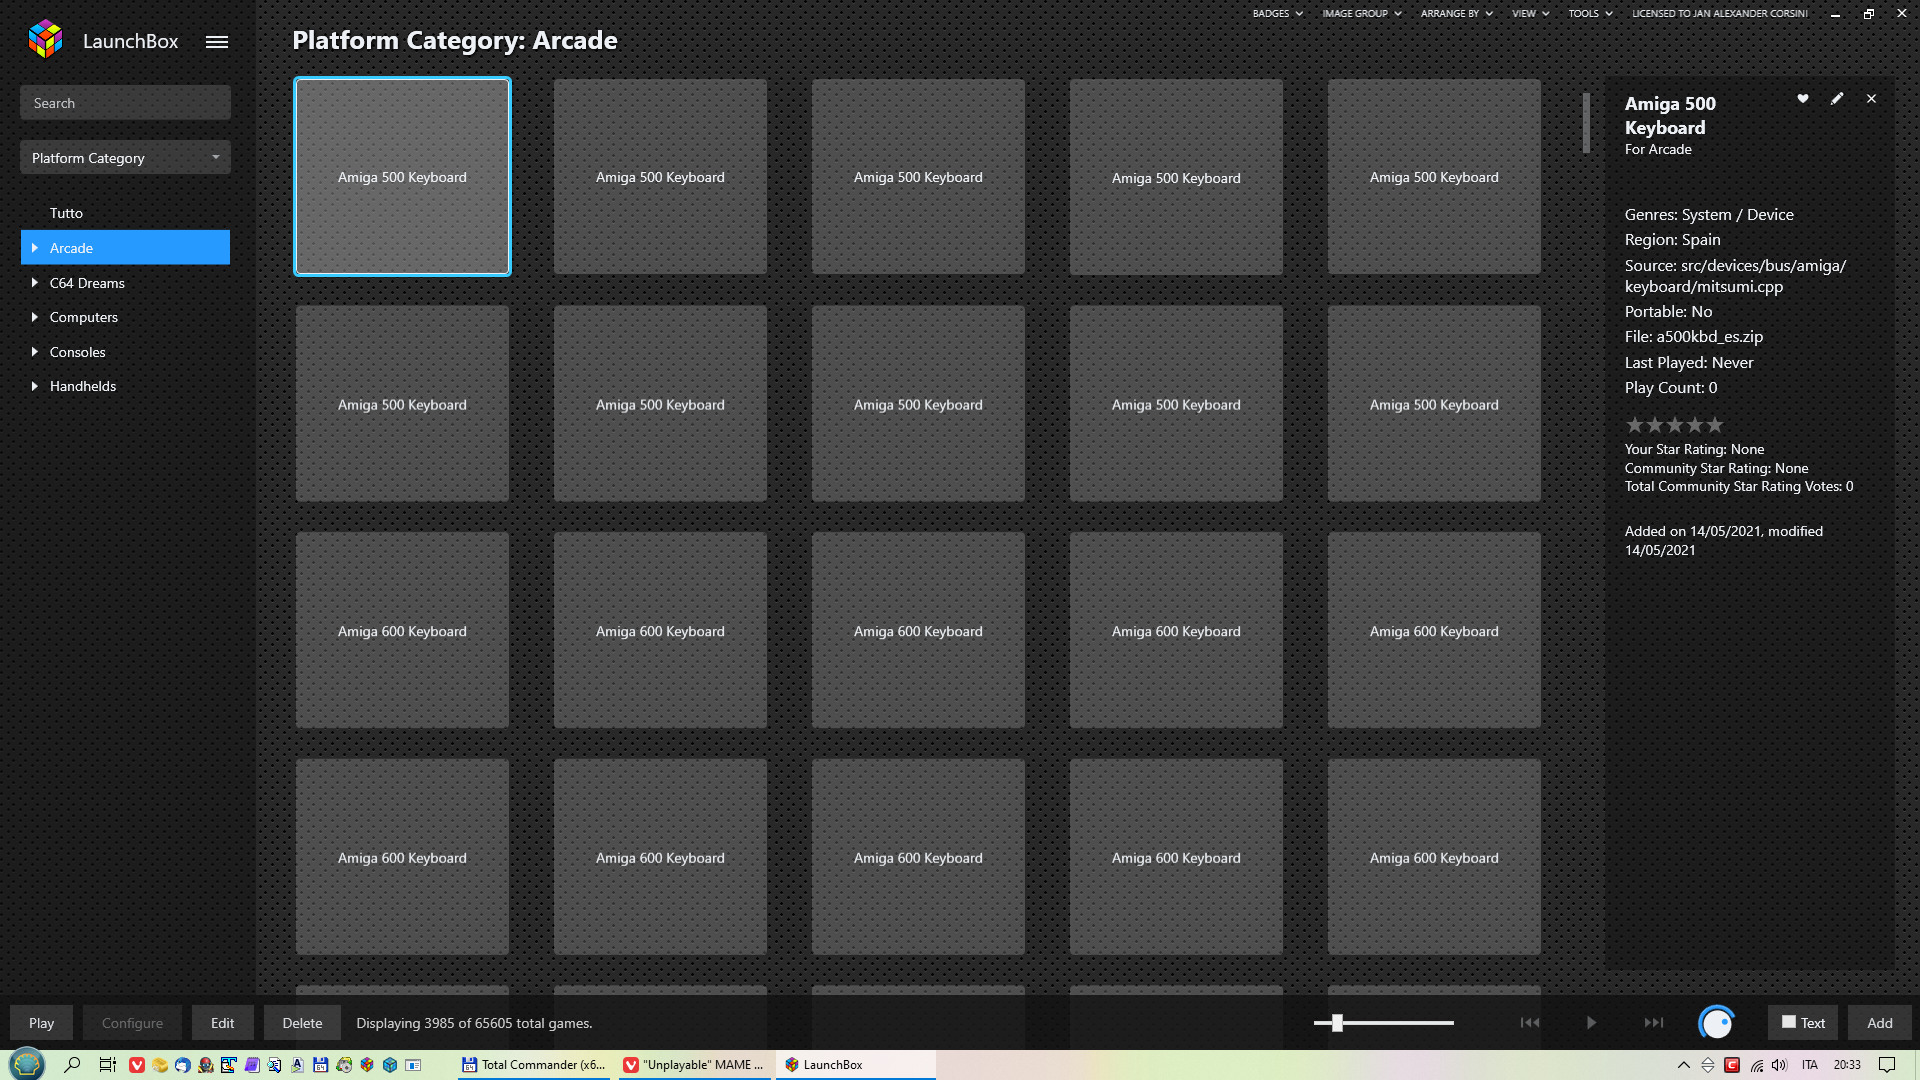Viewport: 1920px width, 1080px height.
Task: Click "Displaying 3985 of 65605 total games" status
Action: [474, 1023]
